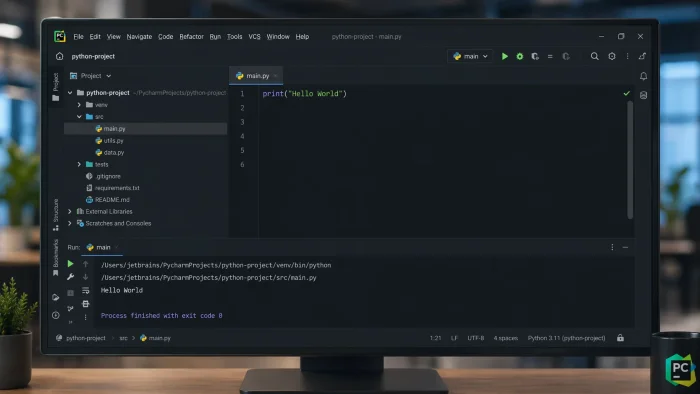This screenshot has height=394, width=700.
Task: Open the Services tool window icon on left strip
Action: [55, 297]
